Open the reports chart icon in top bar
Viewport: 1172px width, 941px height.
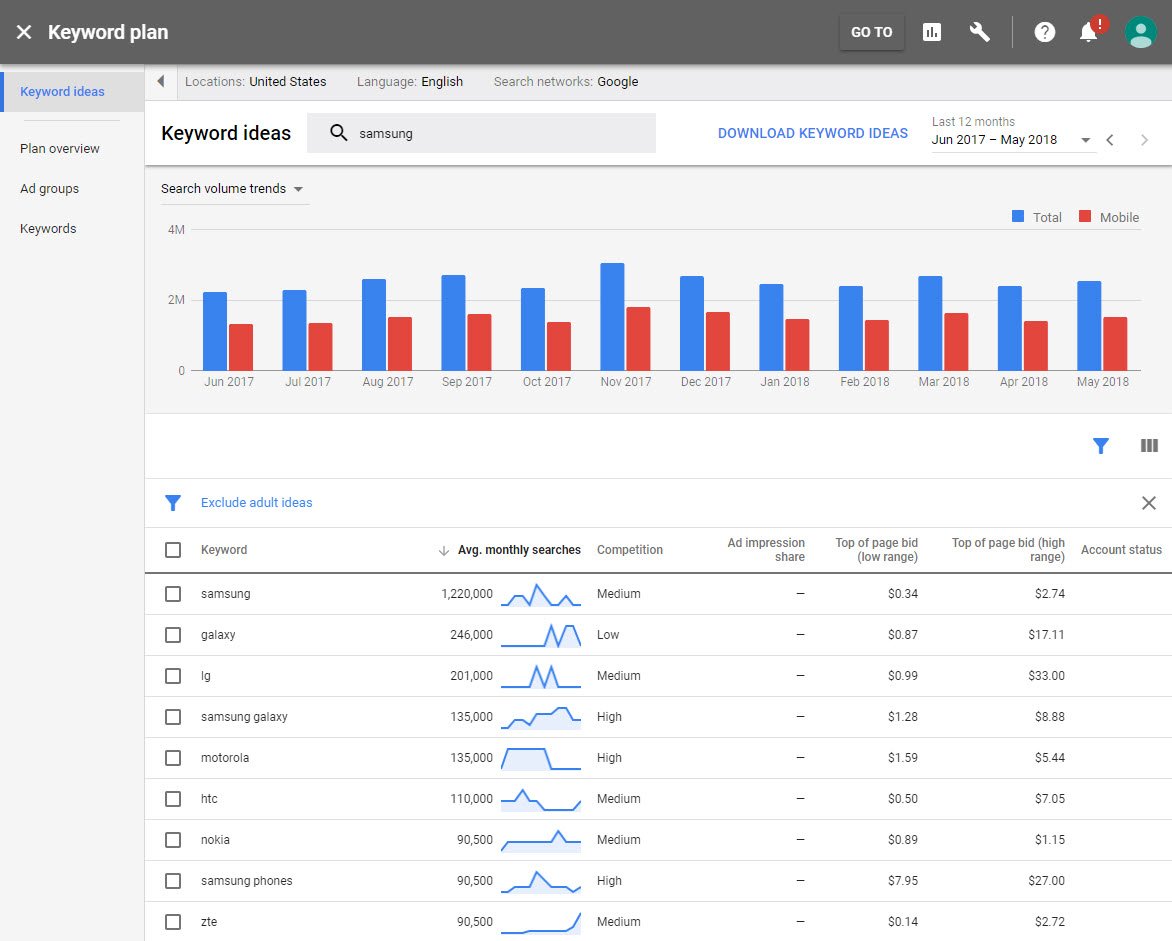931,32
